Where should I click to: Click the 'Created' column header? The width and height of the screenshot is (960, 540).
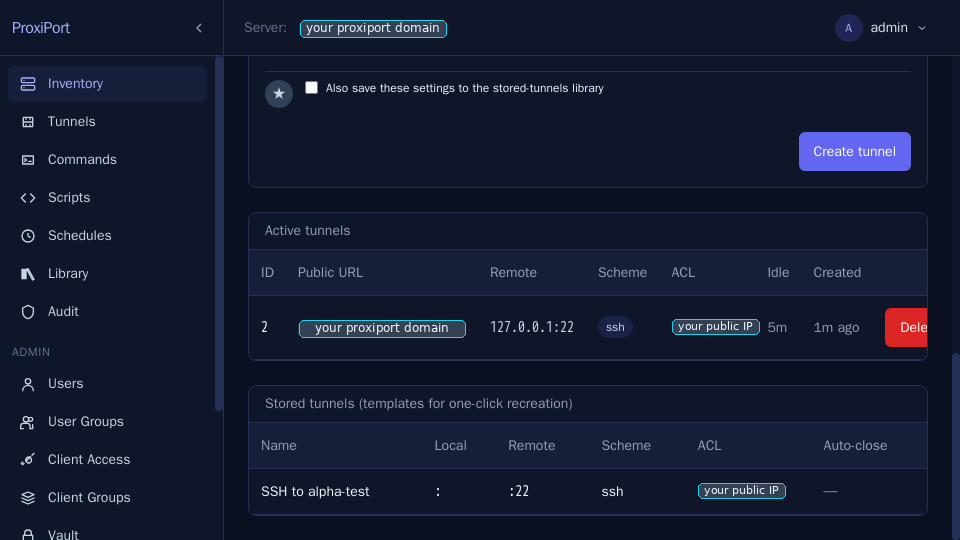tap(837, 272)
